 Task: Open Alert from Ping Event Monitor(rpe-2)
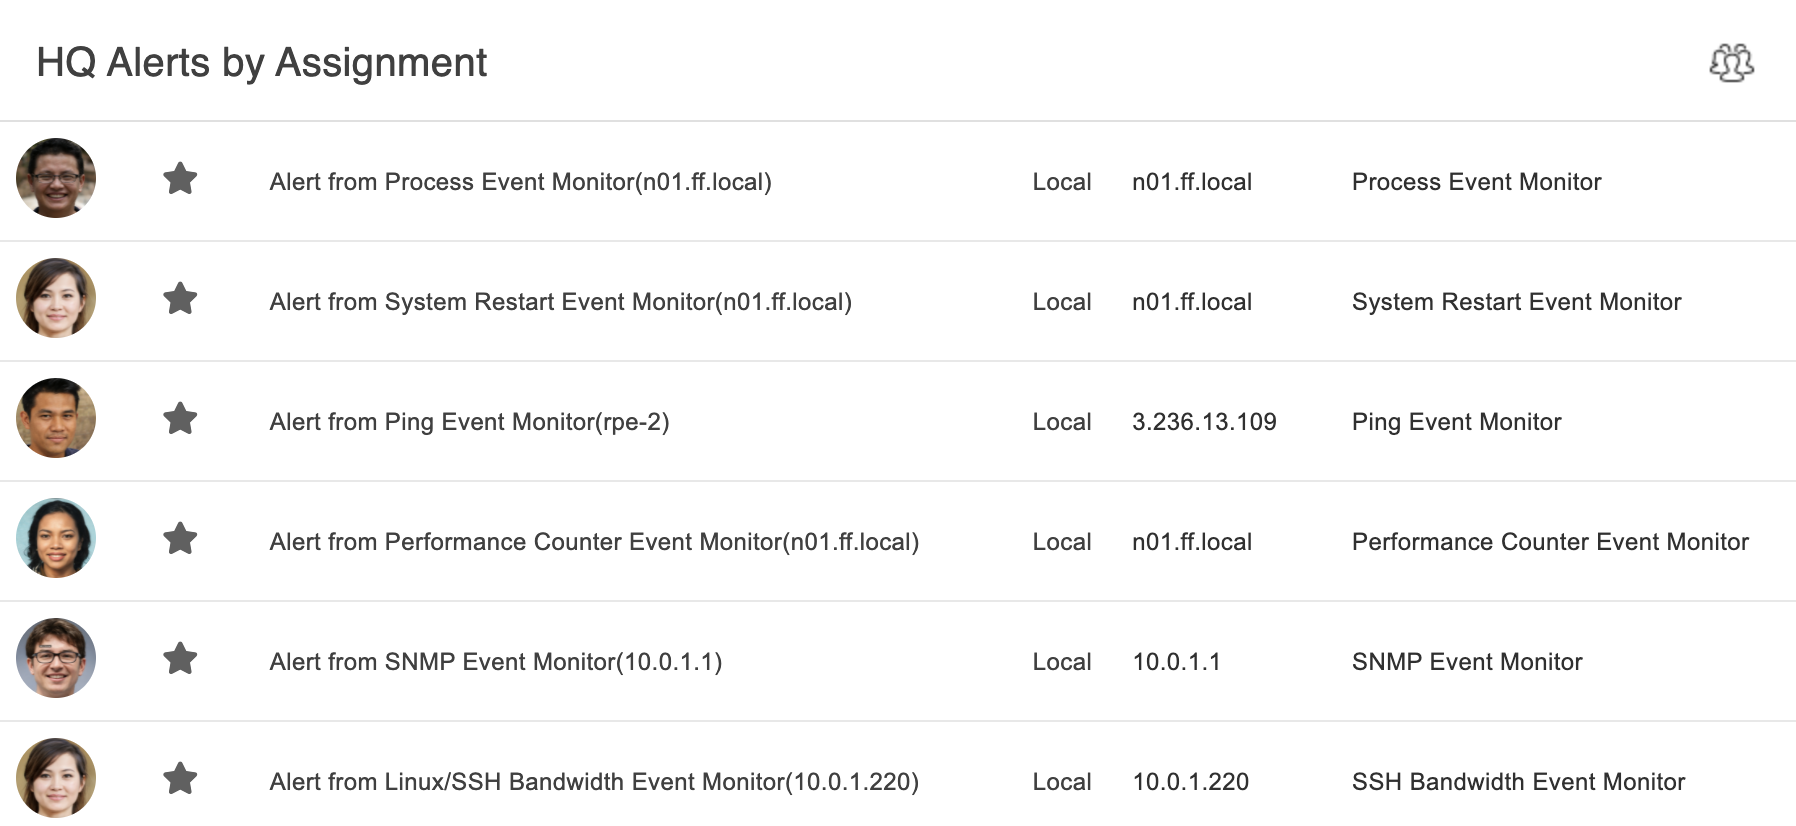tap(469, 422)
